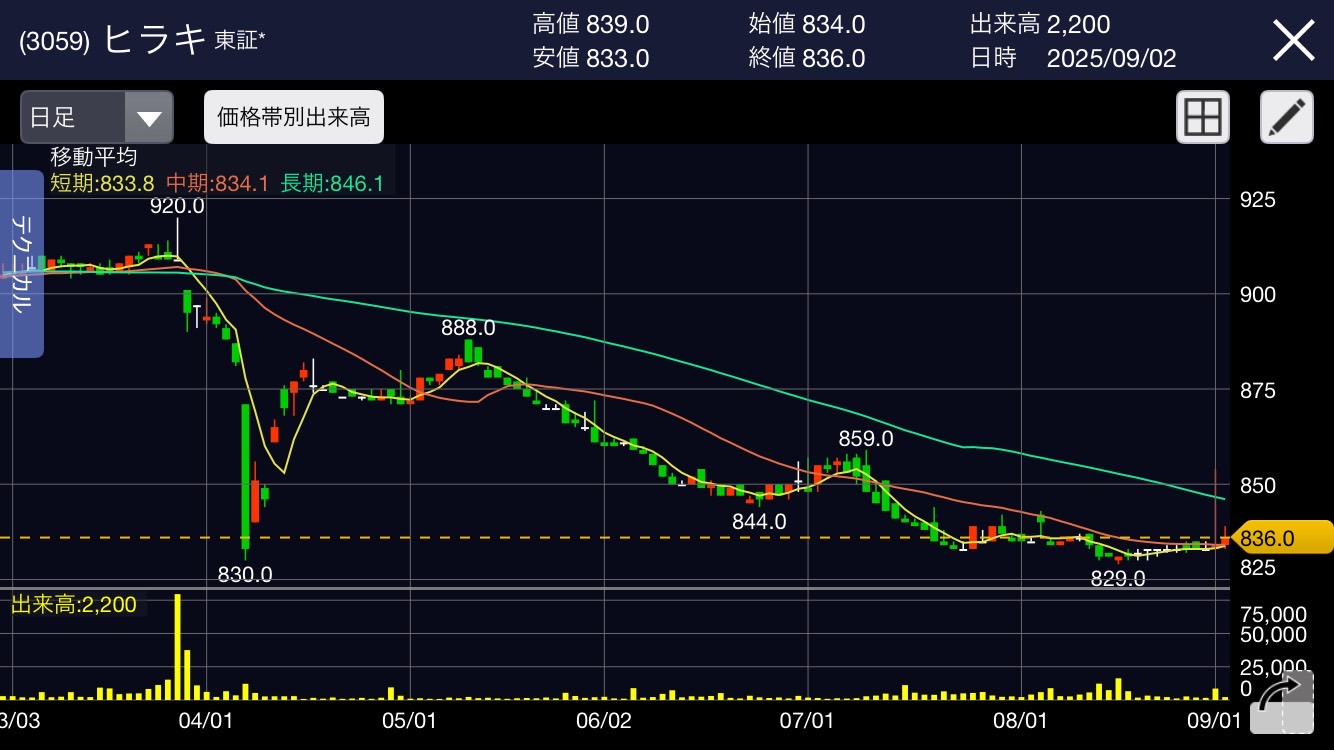Tap the 短期:833.8 moving average label
This screenshot has height=750, width=1334.
[102, 182]
